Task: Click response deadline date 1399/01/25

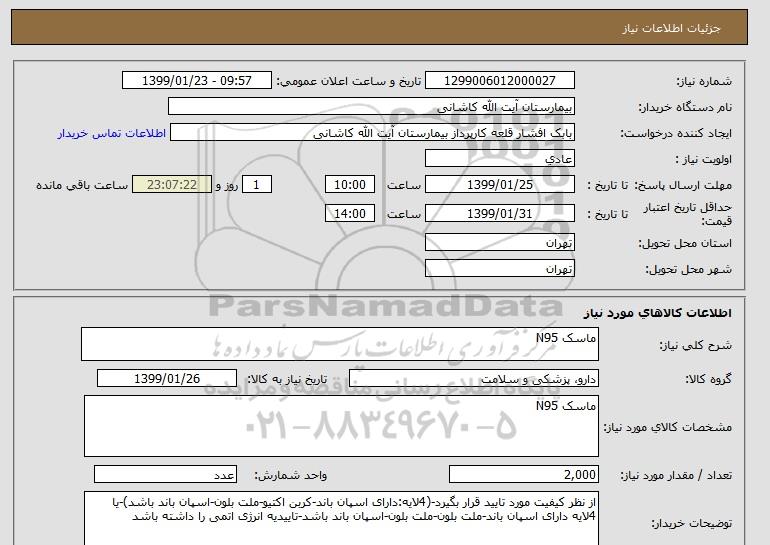Action: [499, 185]
